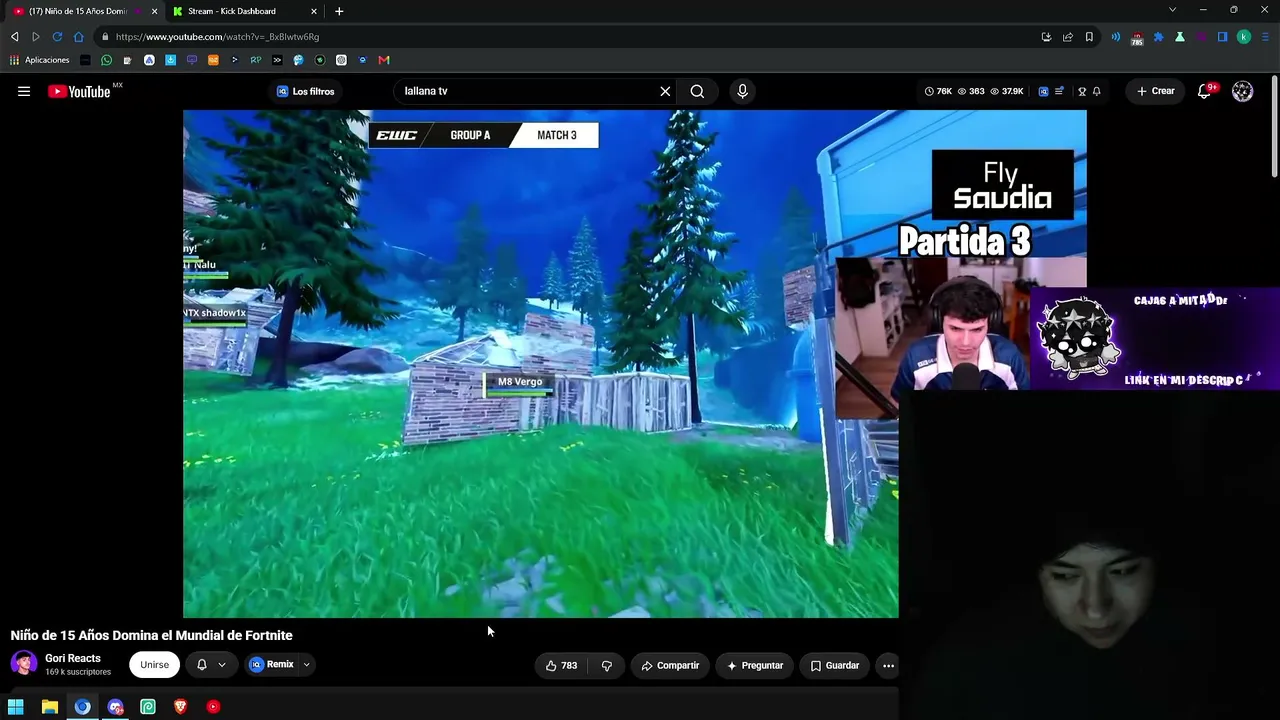Viewport: 1280px width, 720px height.
Task: Clear the search text with the X icon
Action: click(665, 91)
